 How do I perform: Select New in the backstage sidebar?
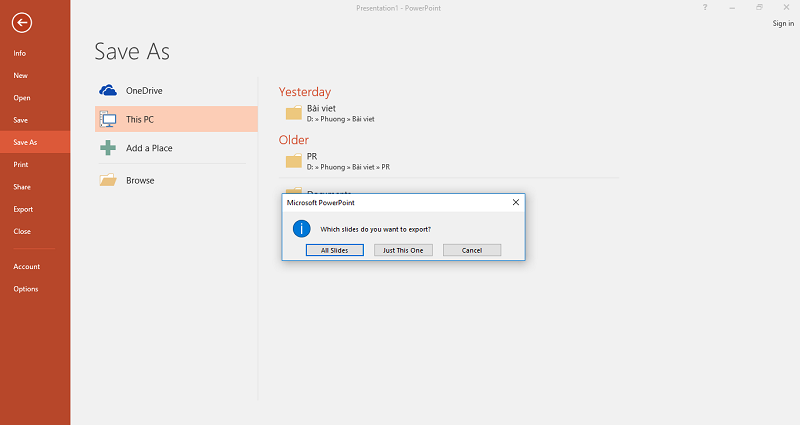(x=20, y=75)
